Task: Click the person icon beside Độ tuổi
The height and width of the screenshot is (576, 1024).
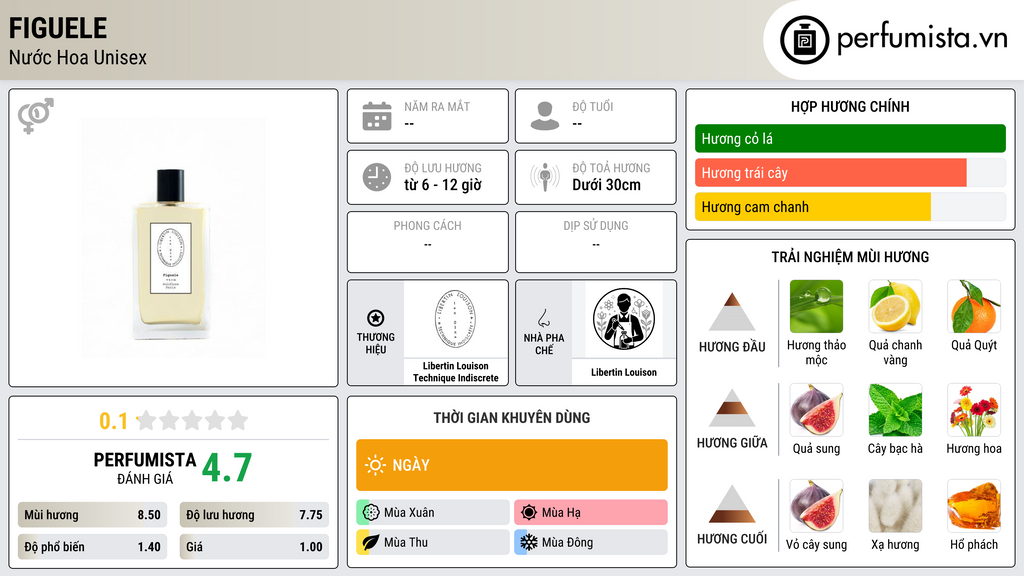Action: point(545,116)
